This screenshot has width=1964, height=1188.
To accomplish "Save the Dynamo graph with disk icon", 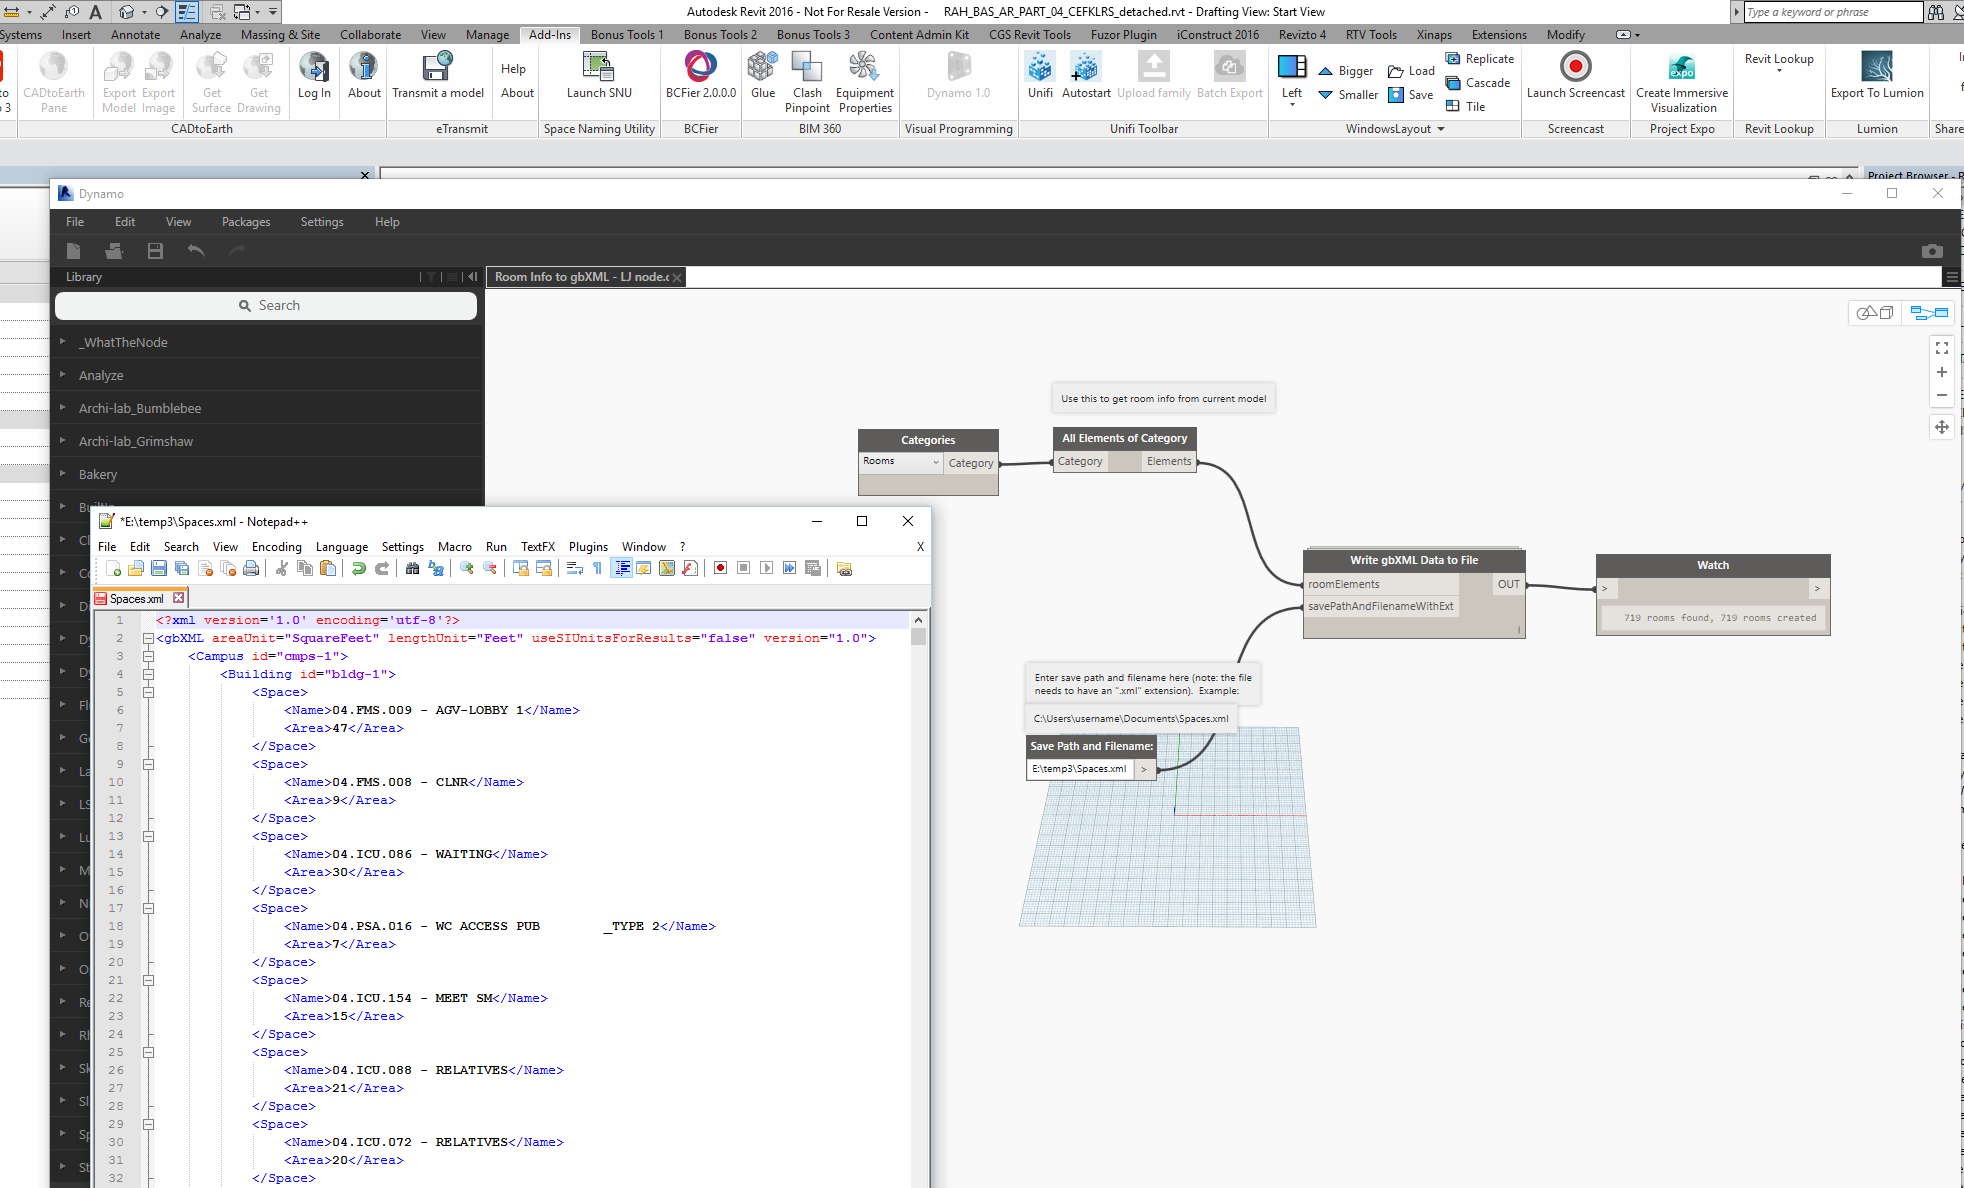I will [155, 251].
